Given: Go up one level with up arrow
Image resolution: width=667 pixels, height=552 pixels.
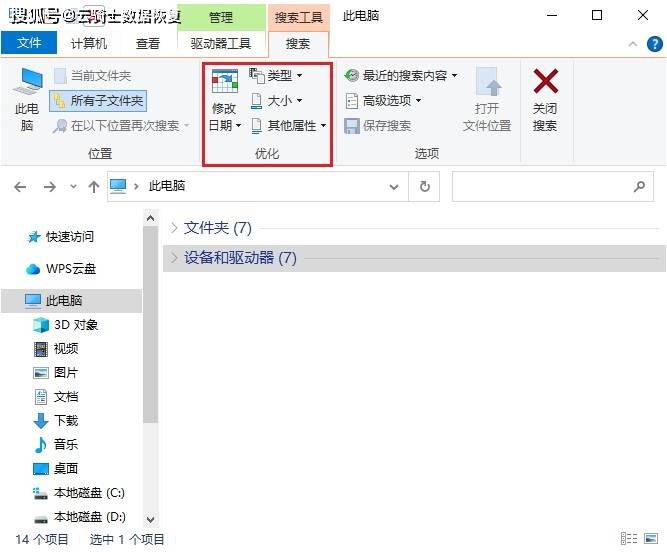Looking at the screenshot, I should (94, 187).
